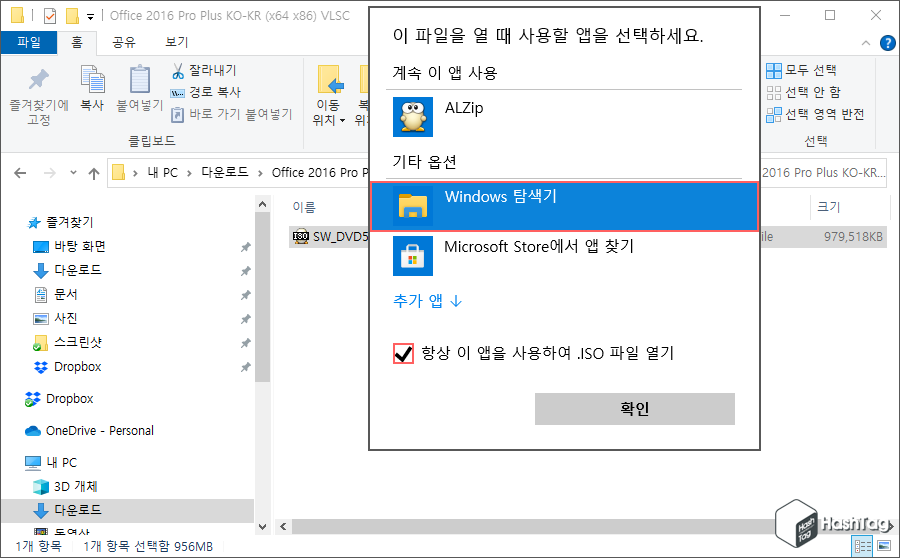Click 붙여넣기 clipboard icon in ribbon
The height and width of the screenshot is (558, 900).
139,79
